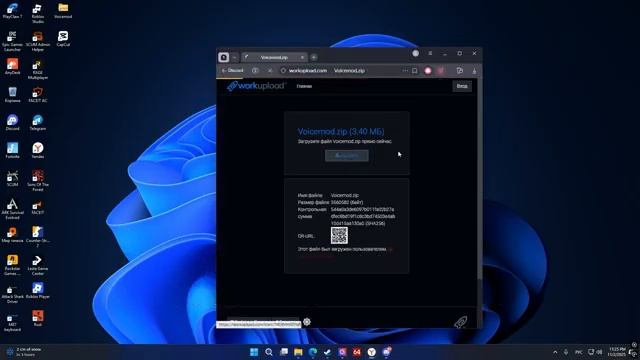Open Attack Shark Driver shortcut
Image resolution: width=640 pixels, height=360 pixels.
click(12, 293)
